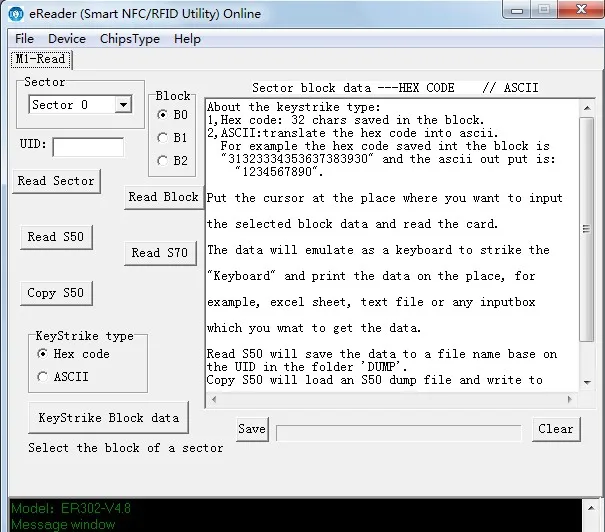Choose Hex code keystrike type
Viewport: 605px width, 532px height.
pos(42,354)
